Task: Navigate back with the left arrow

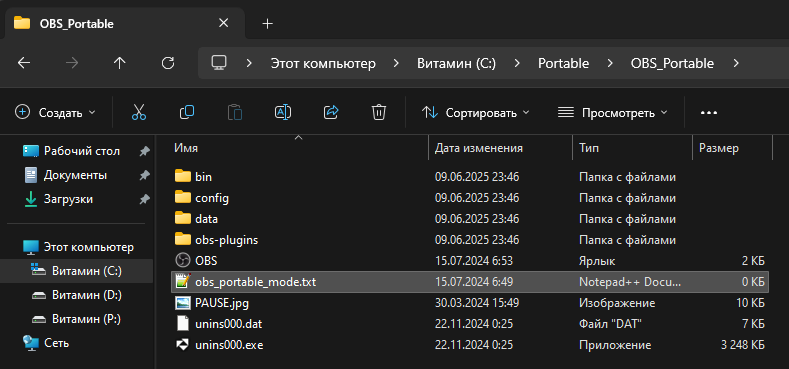Action: [24, 63]
